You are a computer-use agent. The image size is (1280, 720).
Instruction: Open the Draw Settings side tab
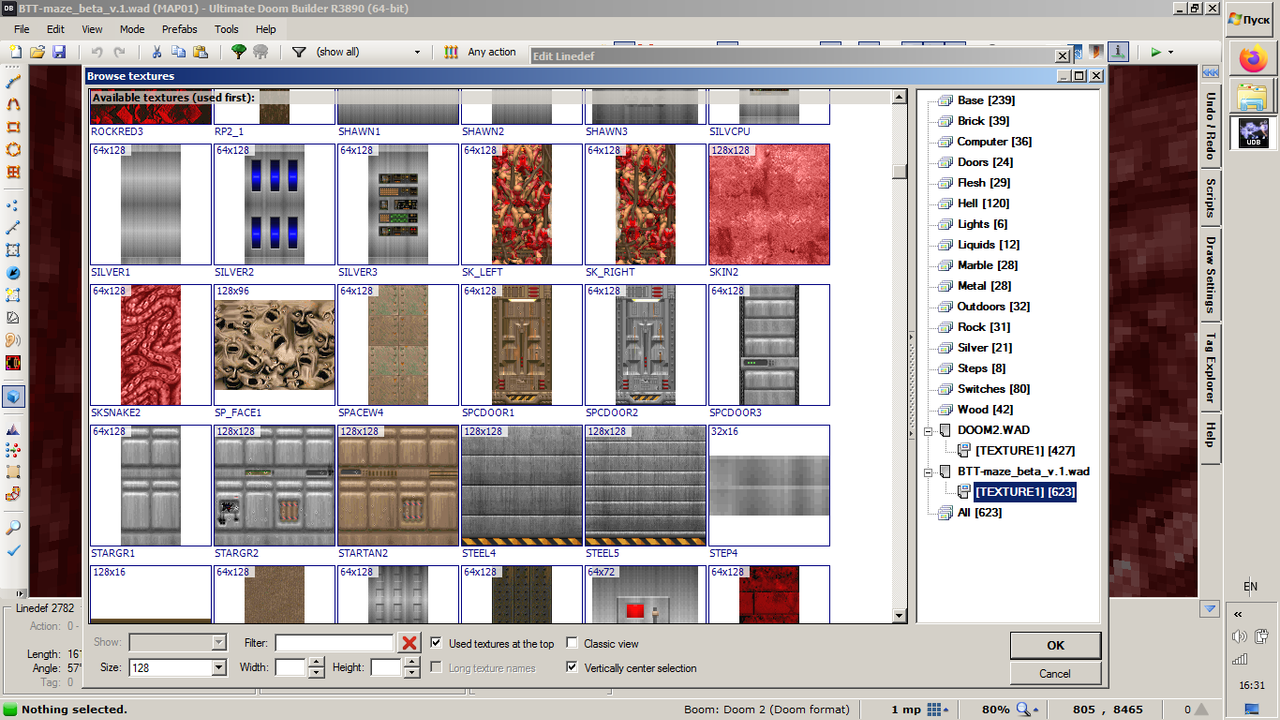(1210, 275)
